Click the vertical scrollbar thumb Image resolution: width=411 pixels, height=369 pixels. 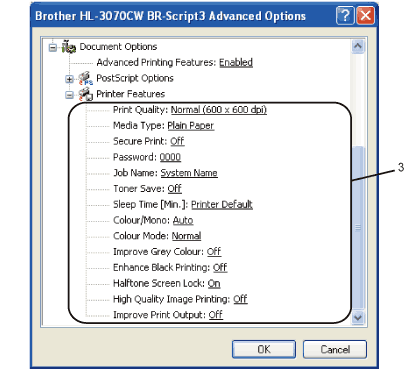tap(358, 228)
